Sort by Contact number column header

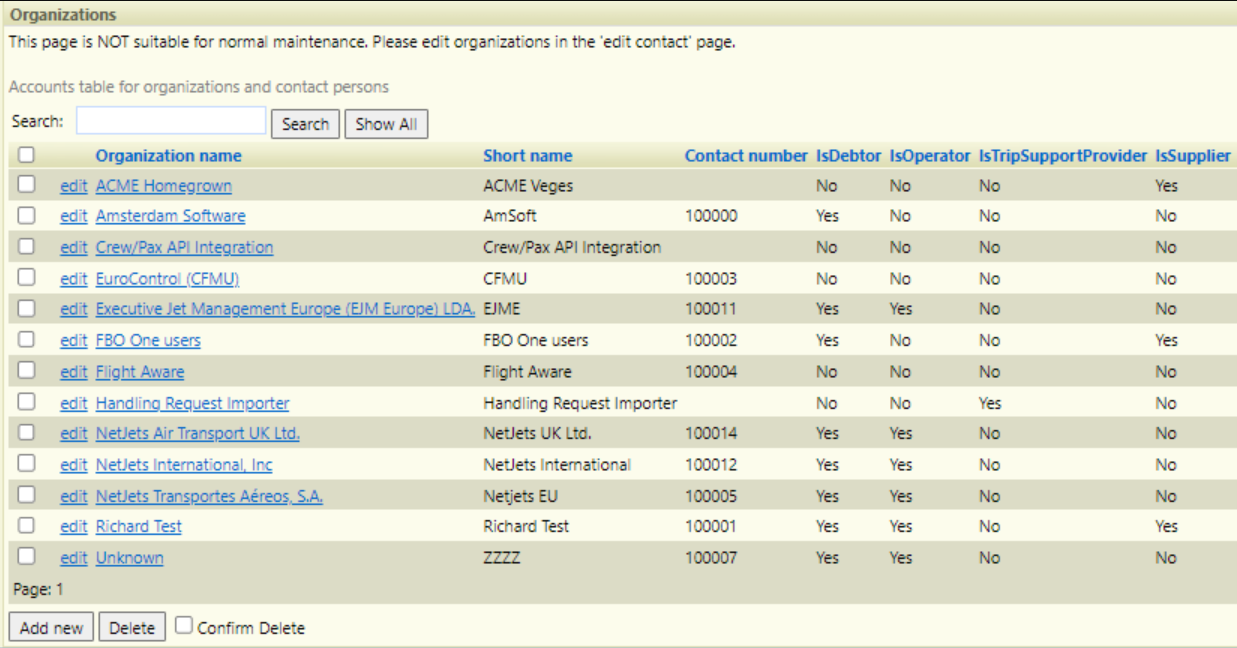[746, 156]
